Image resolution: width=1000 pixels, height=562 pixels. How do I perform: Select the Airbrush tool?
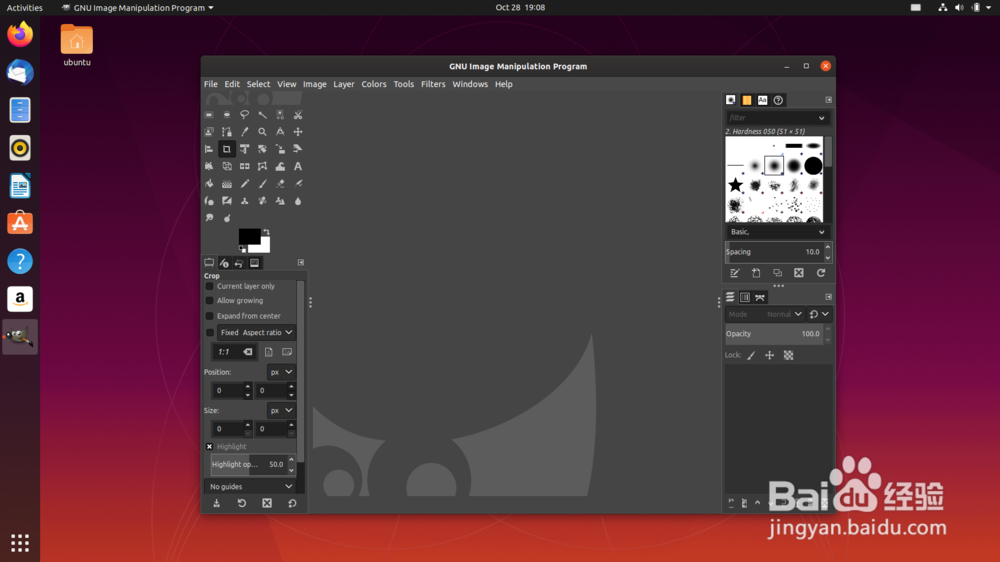click(x=298, y=184)
